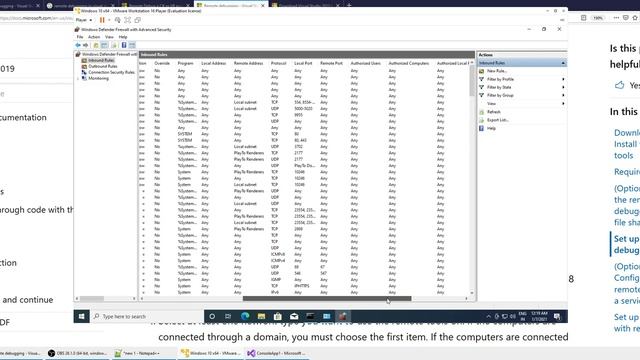Select Windows Defender Firewall root tree node
Viewport: 640px width, 360px height.
click(106, 54)
